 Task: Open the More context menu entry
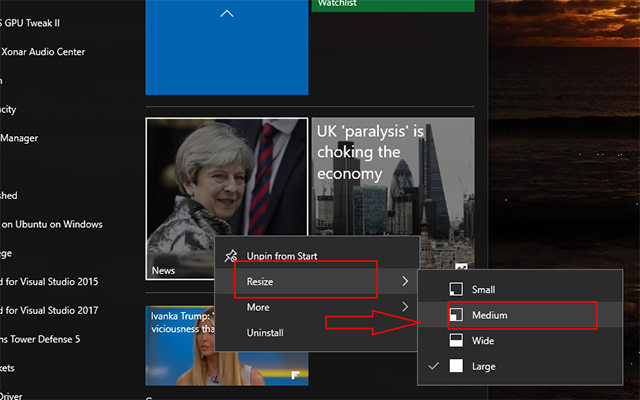pyautogui.click(x=317, y=307)
